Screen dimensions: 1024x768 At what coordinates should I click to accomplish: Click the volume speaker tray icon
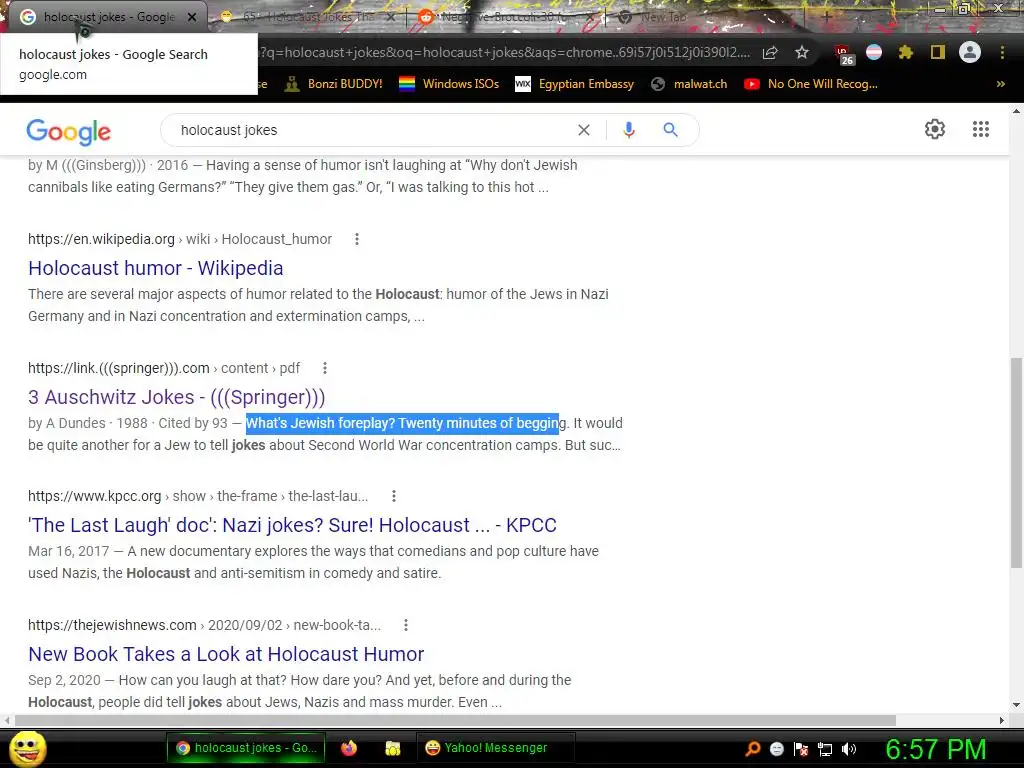pyautogui.click(x=849, y=749)
